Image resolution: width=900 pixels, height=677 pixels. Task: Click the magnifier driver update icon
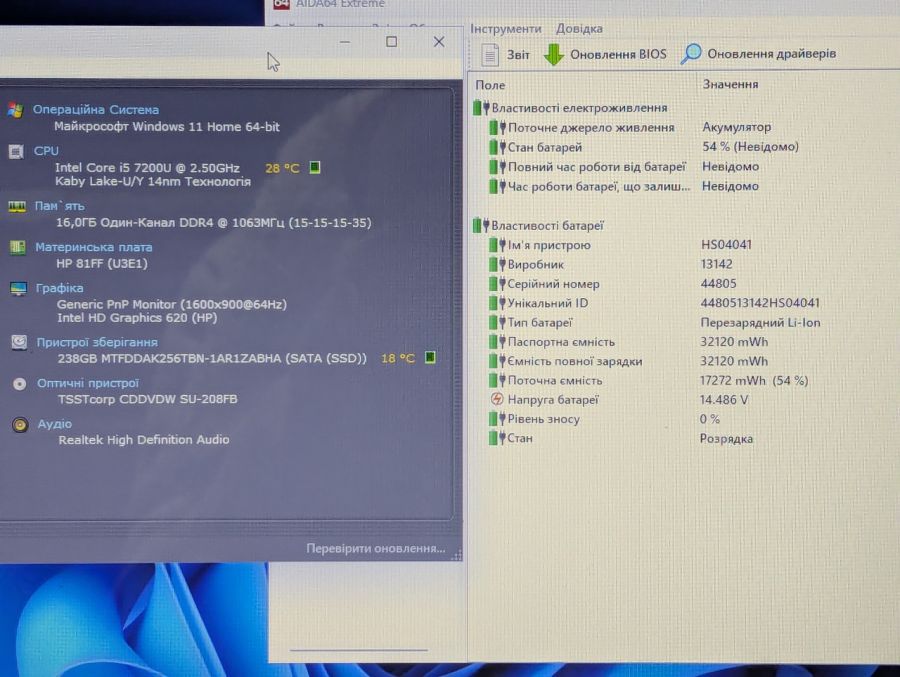pyautogui.click(x=691, y=53)
